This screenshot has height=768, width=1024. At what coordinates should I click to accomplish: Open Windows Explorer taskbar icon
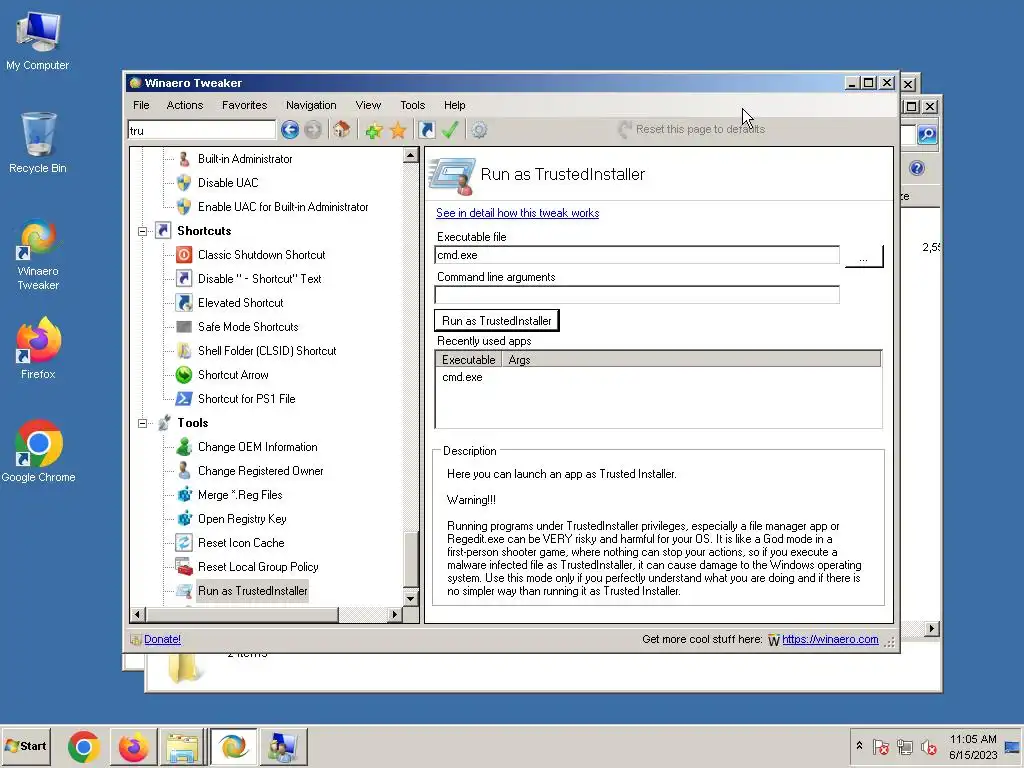[x=182, y=747]
